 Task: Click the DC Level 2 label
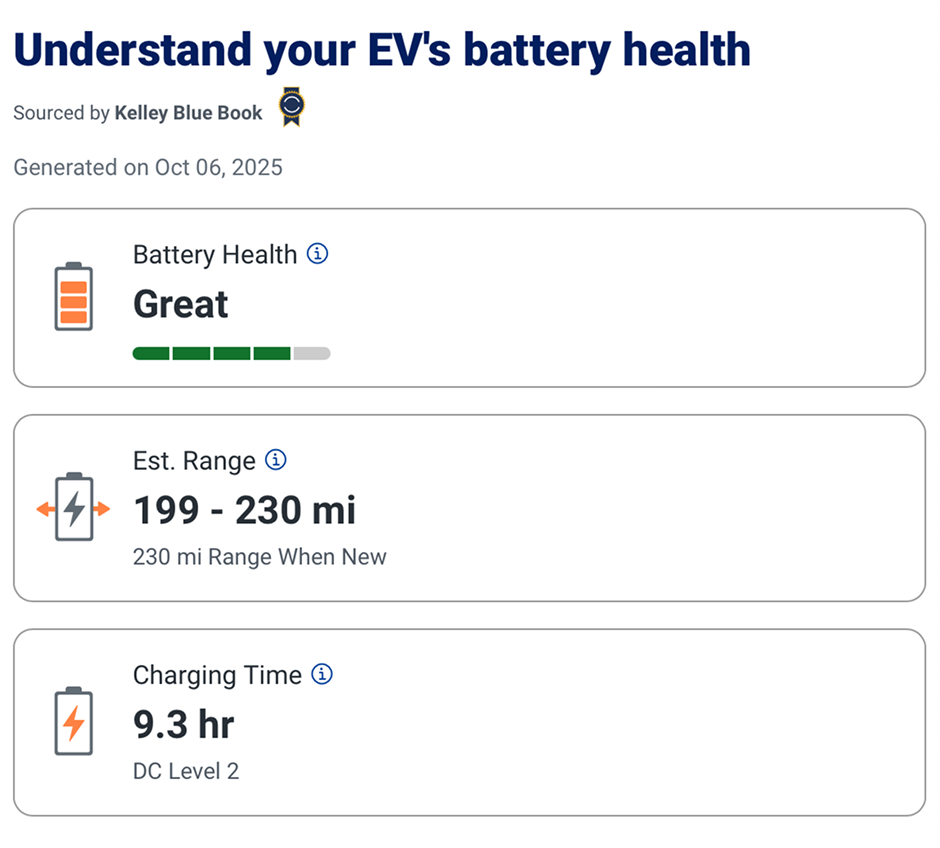click(x=186, y=771)
